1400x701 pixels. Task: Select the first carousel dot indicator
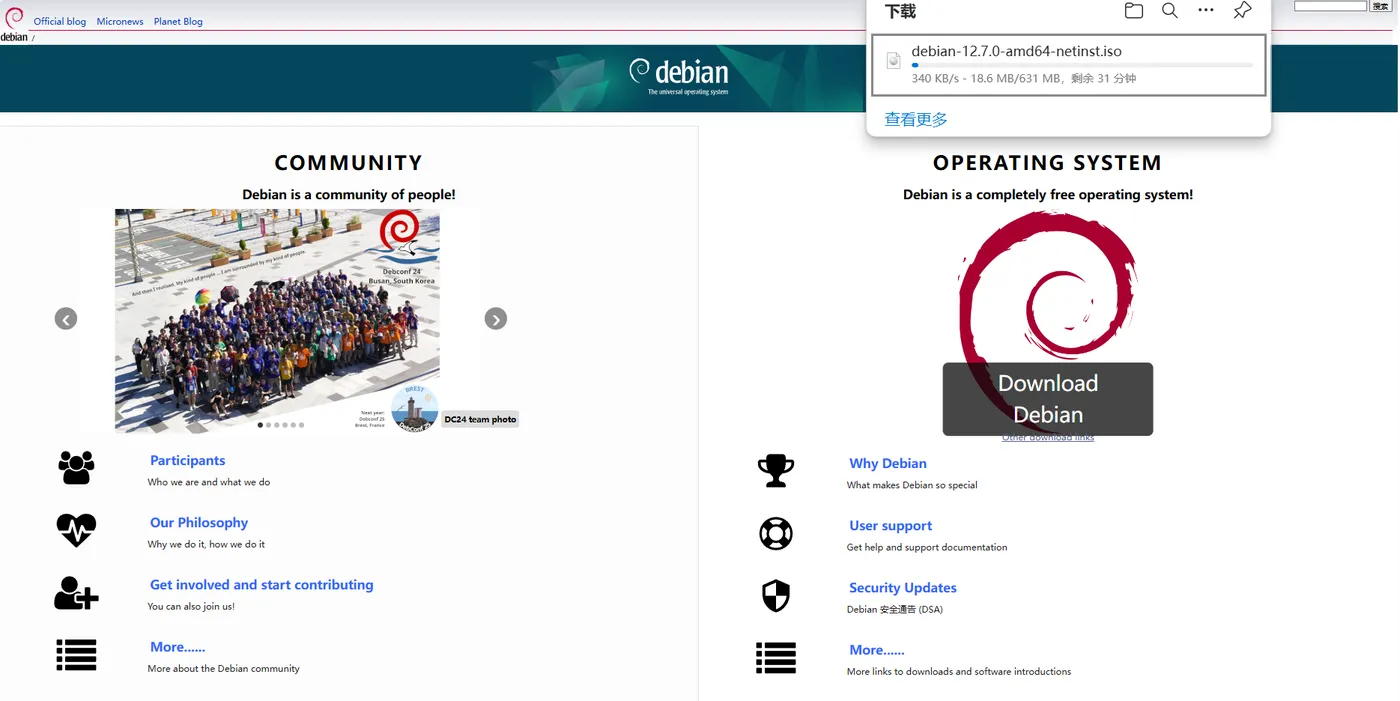point(261,425)
